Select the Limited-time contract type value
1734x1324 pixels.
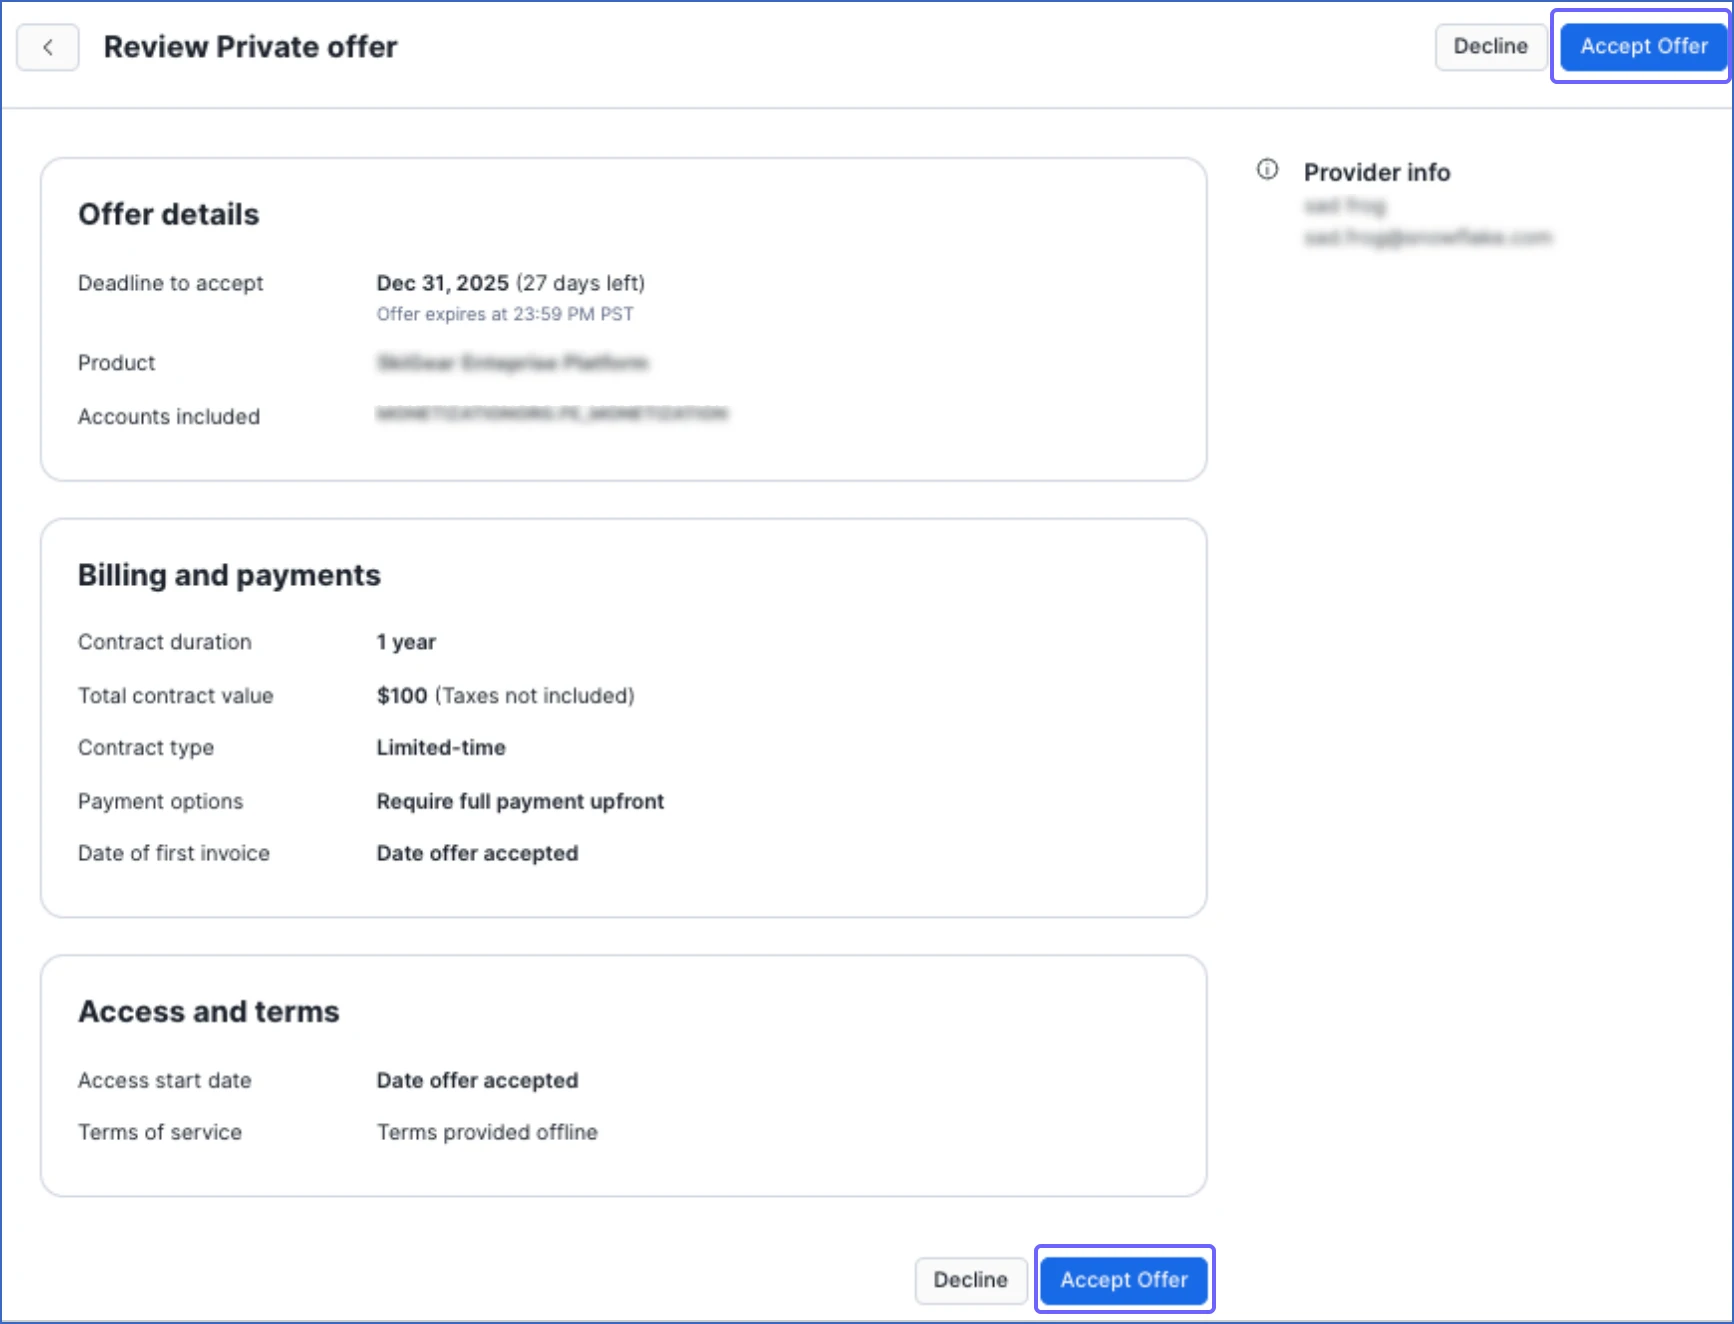click(441, 748)
